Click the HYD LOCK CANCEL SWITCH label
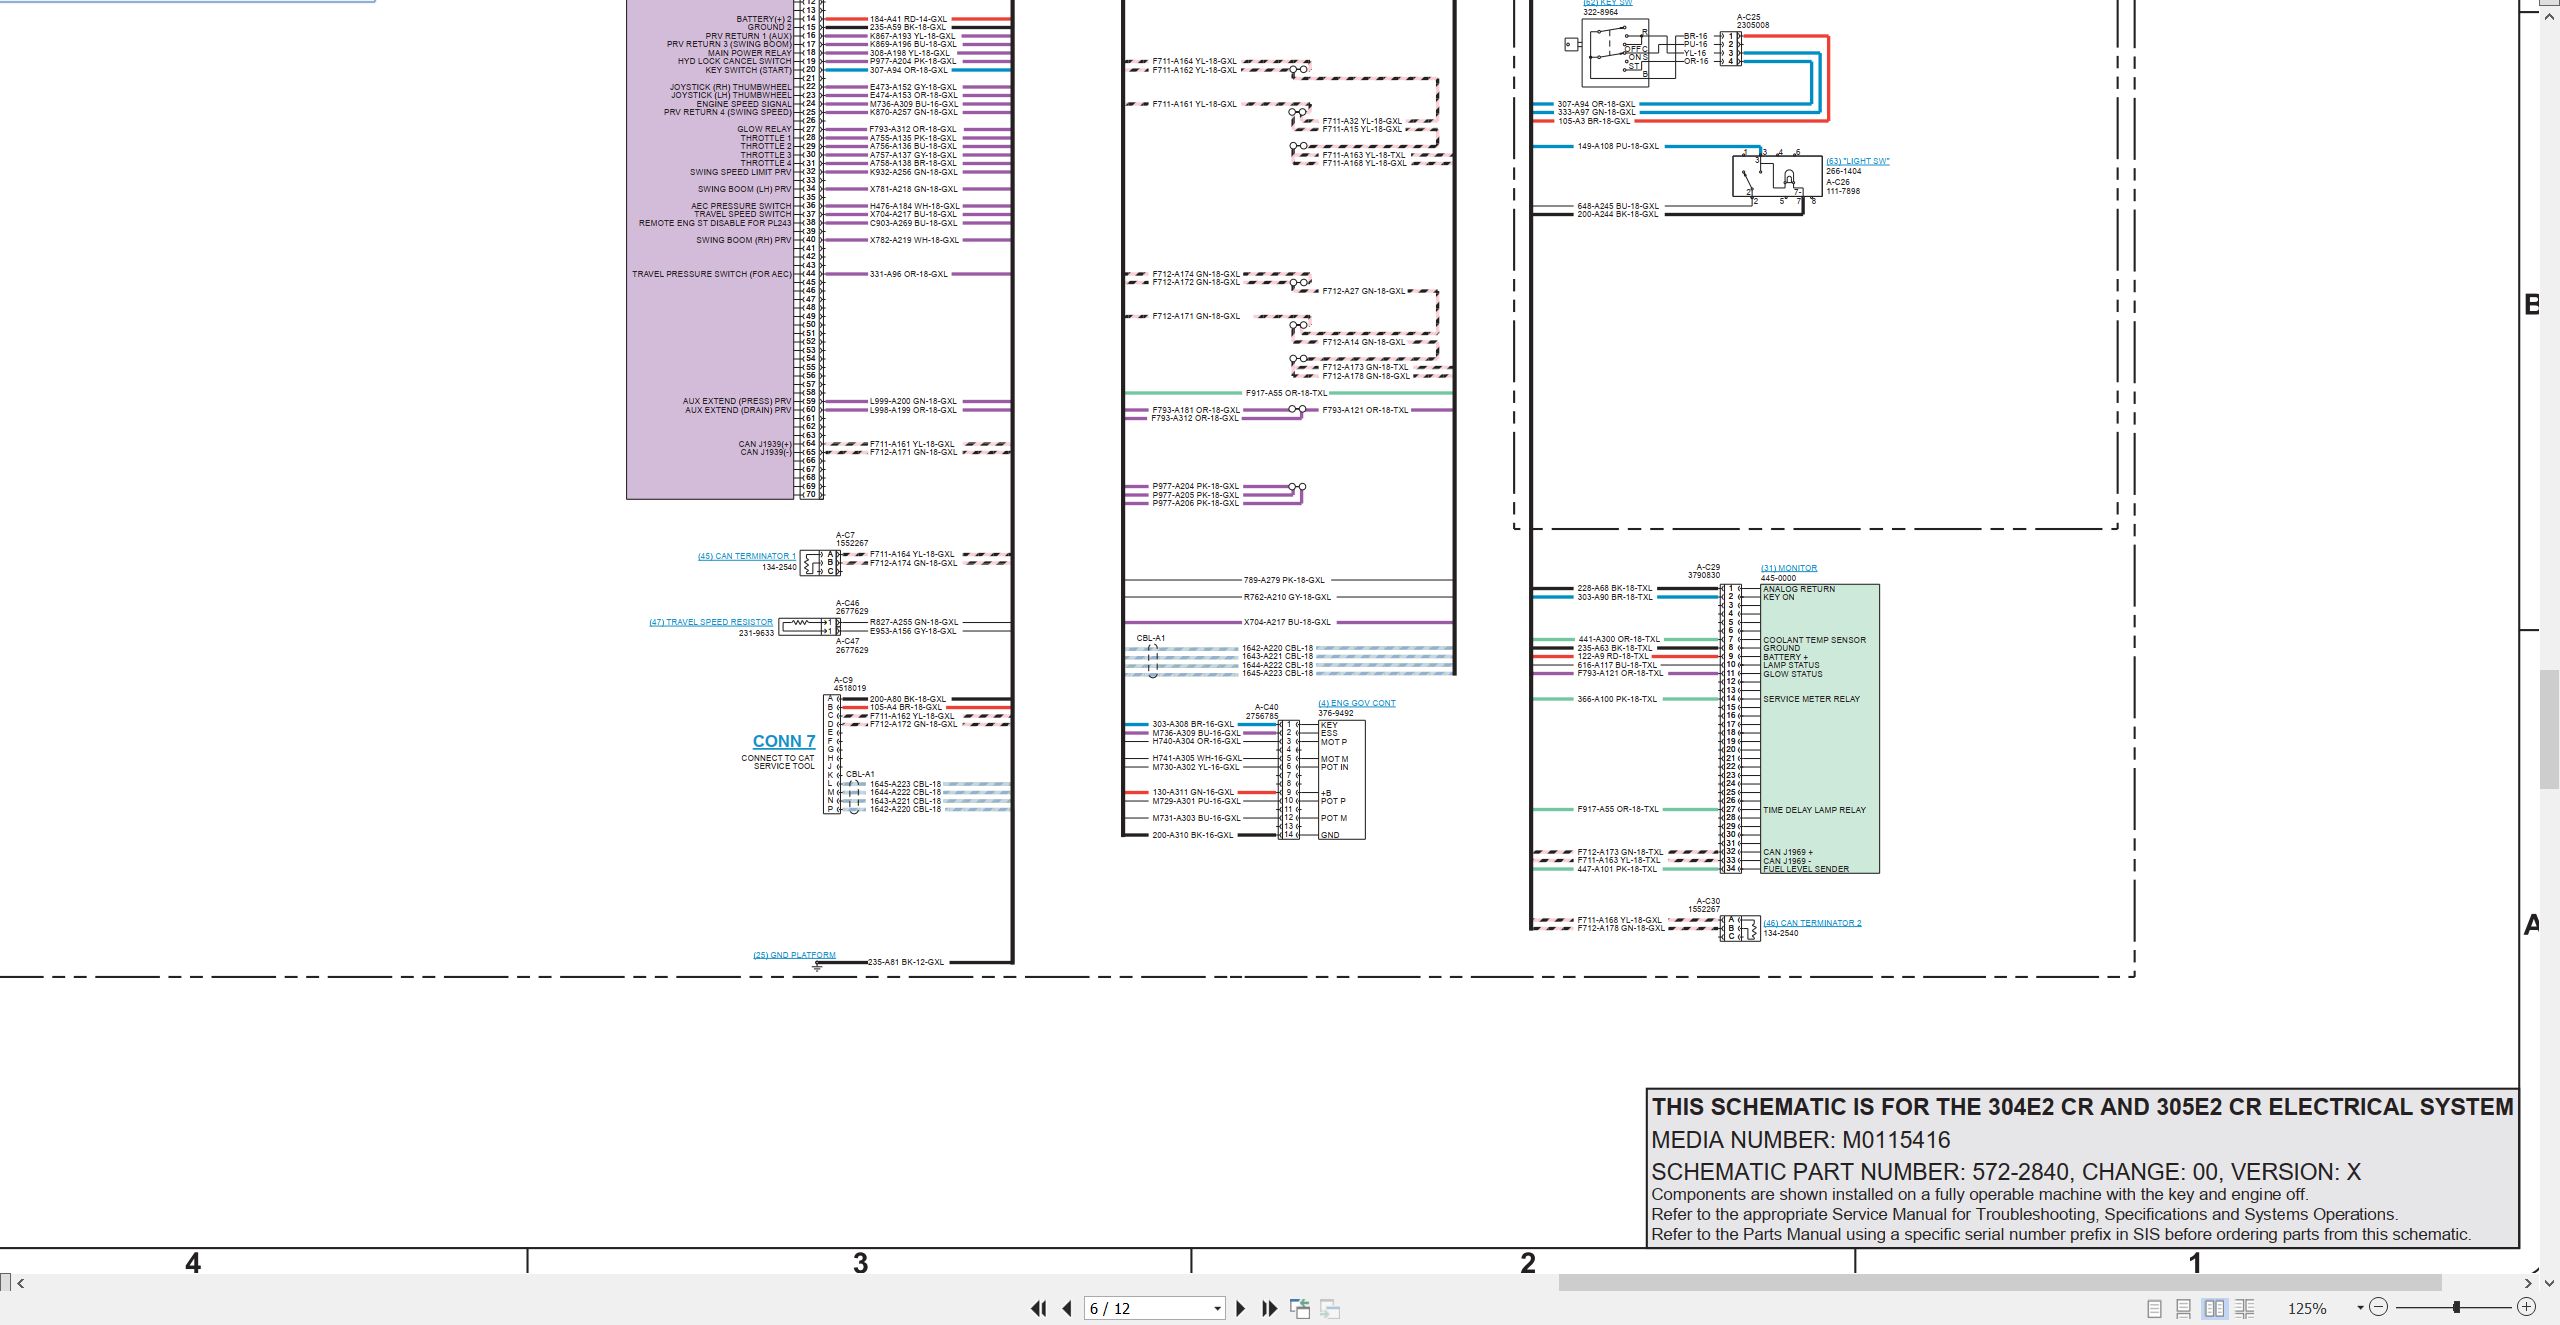The height and width of the screenshot is (1325, 2560). [734, 61]
